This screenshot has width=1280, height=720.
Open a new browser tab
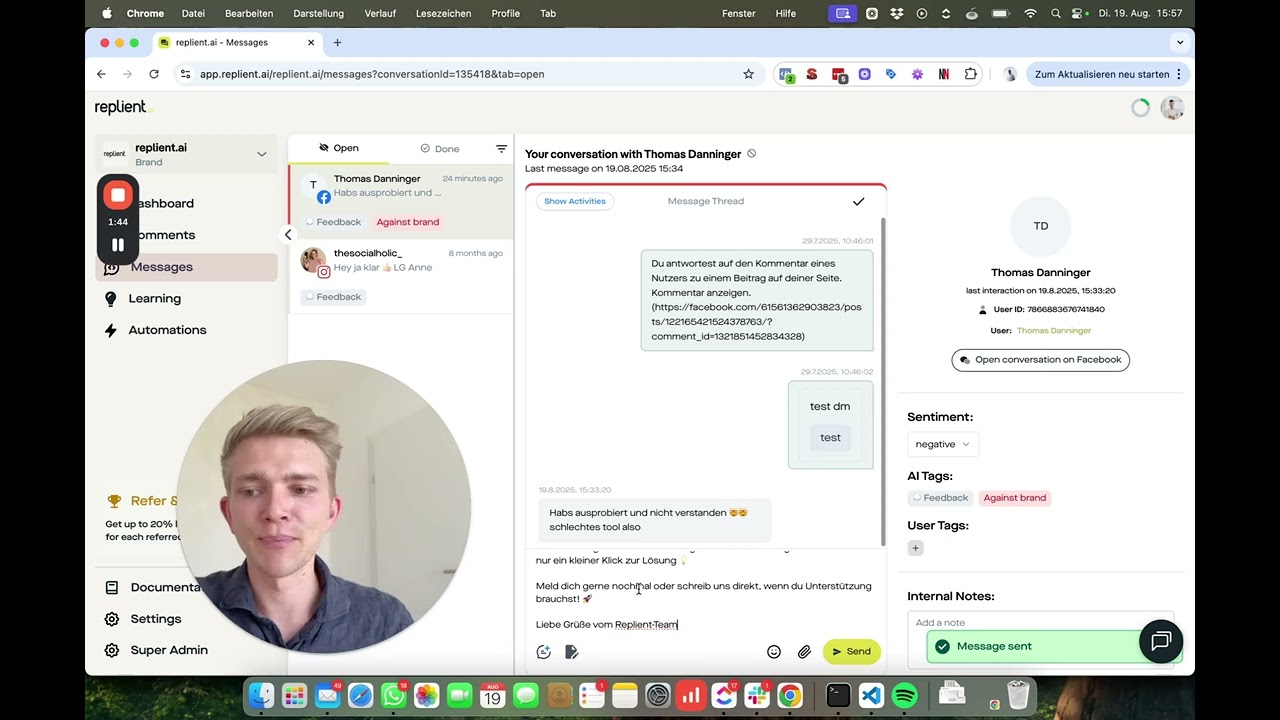point(337,43)
